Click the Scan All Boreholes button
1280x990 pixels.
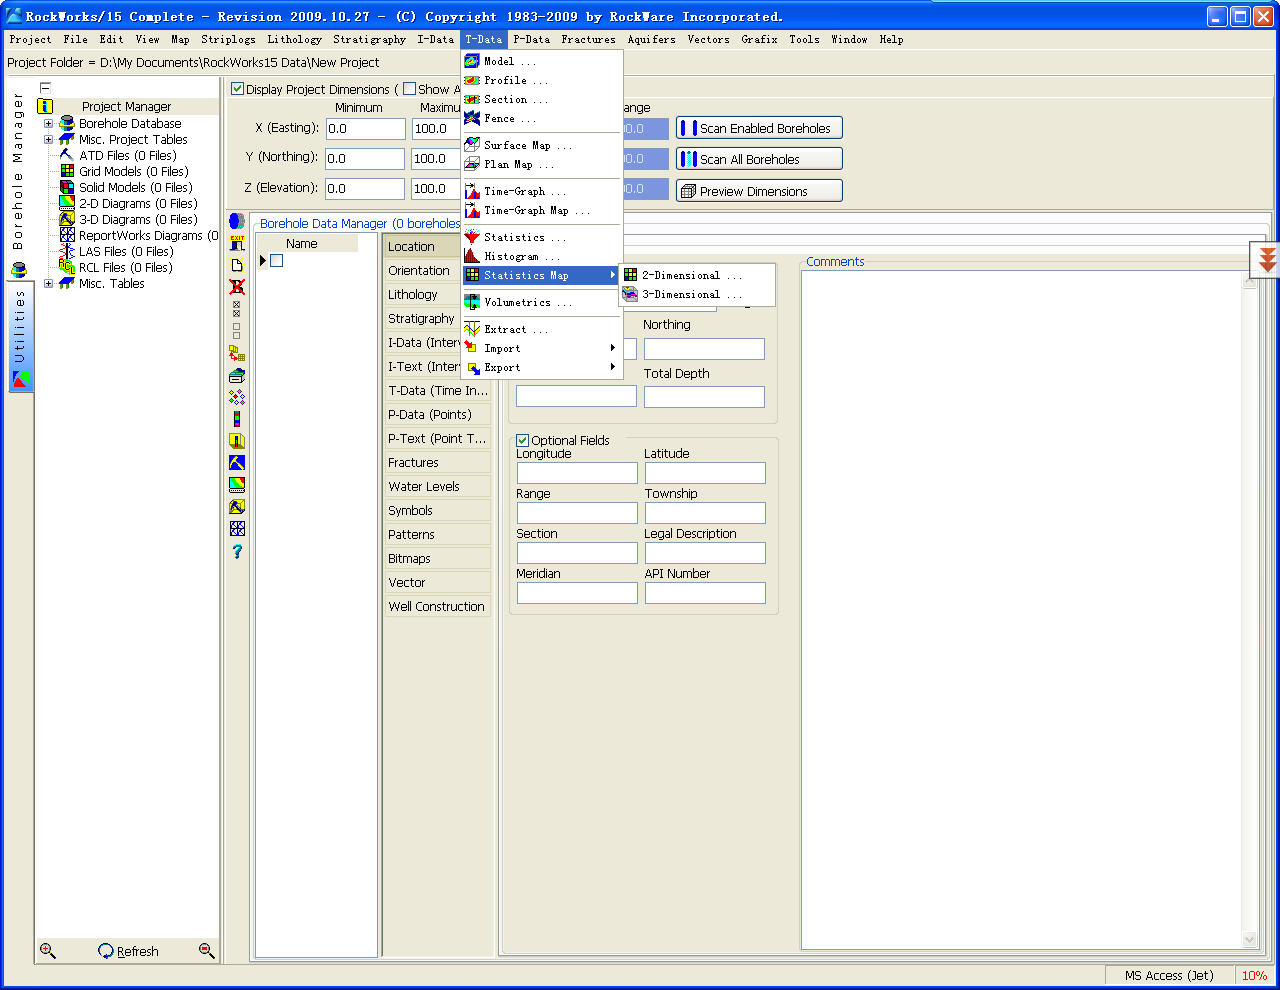tap(759, 159)
